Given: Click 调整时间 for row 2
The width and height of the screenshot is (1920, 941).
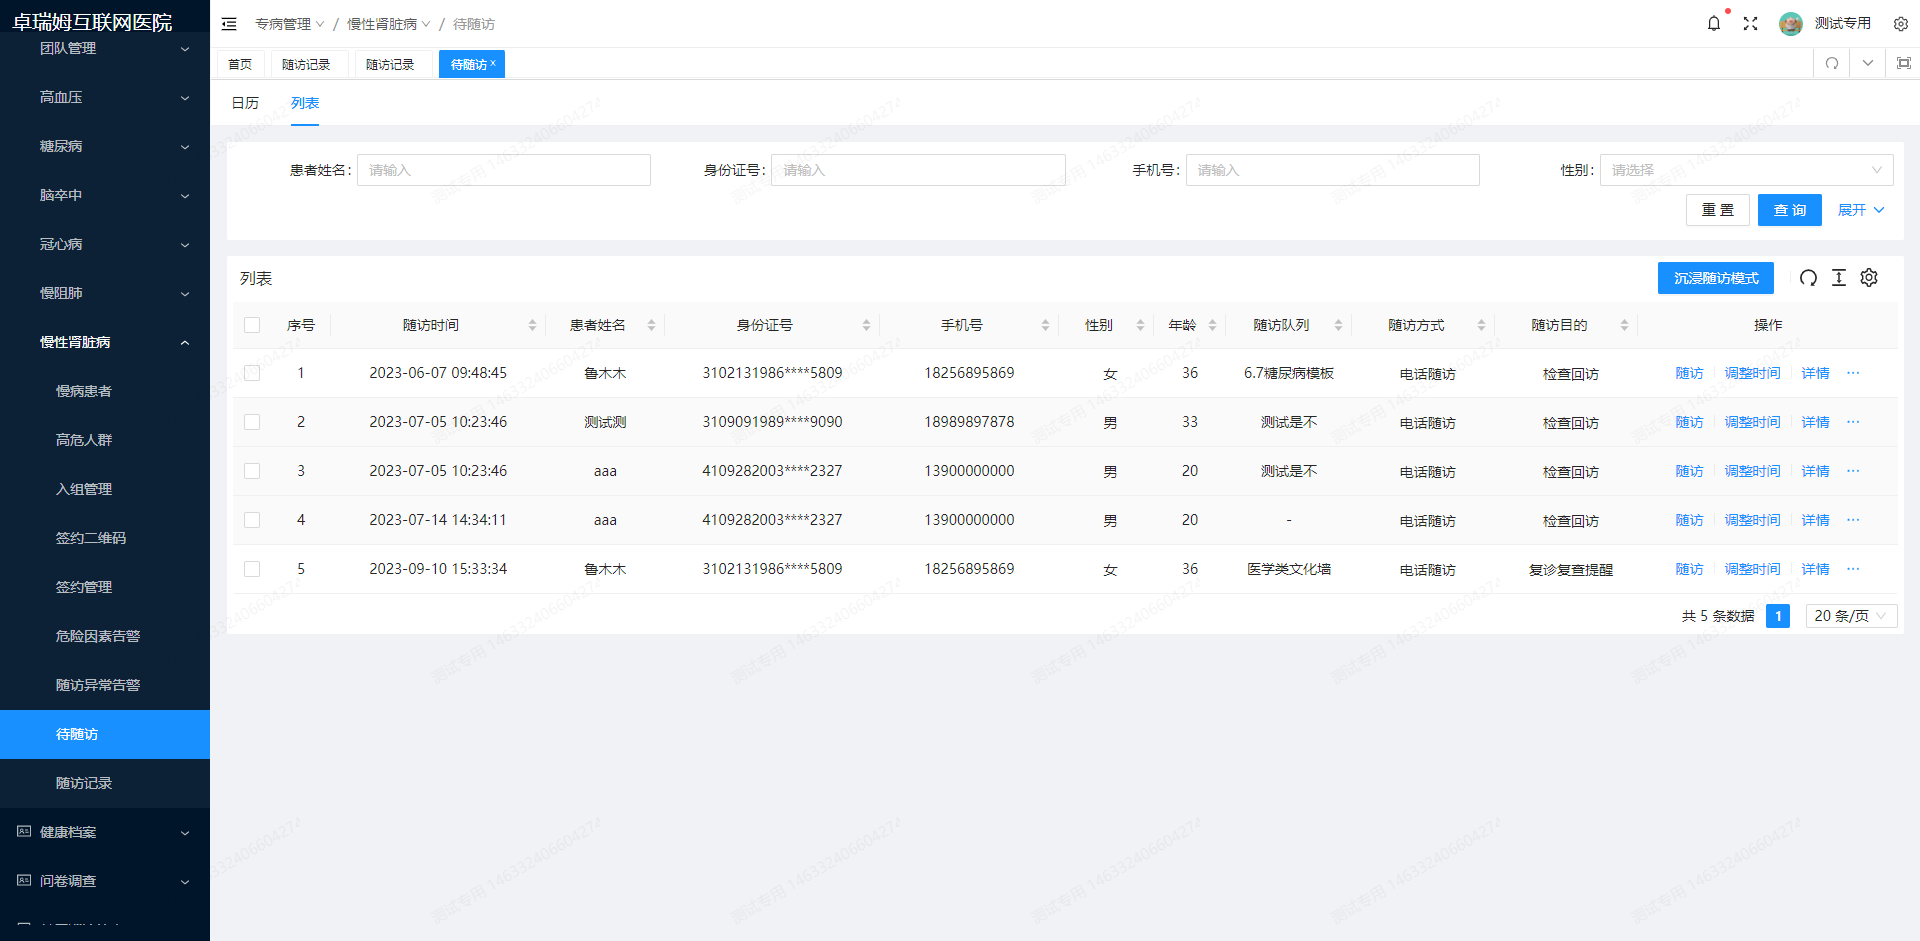Looking at the screenshot, I should point(1752,422).
